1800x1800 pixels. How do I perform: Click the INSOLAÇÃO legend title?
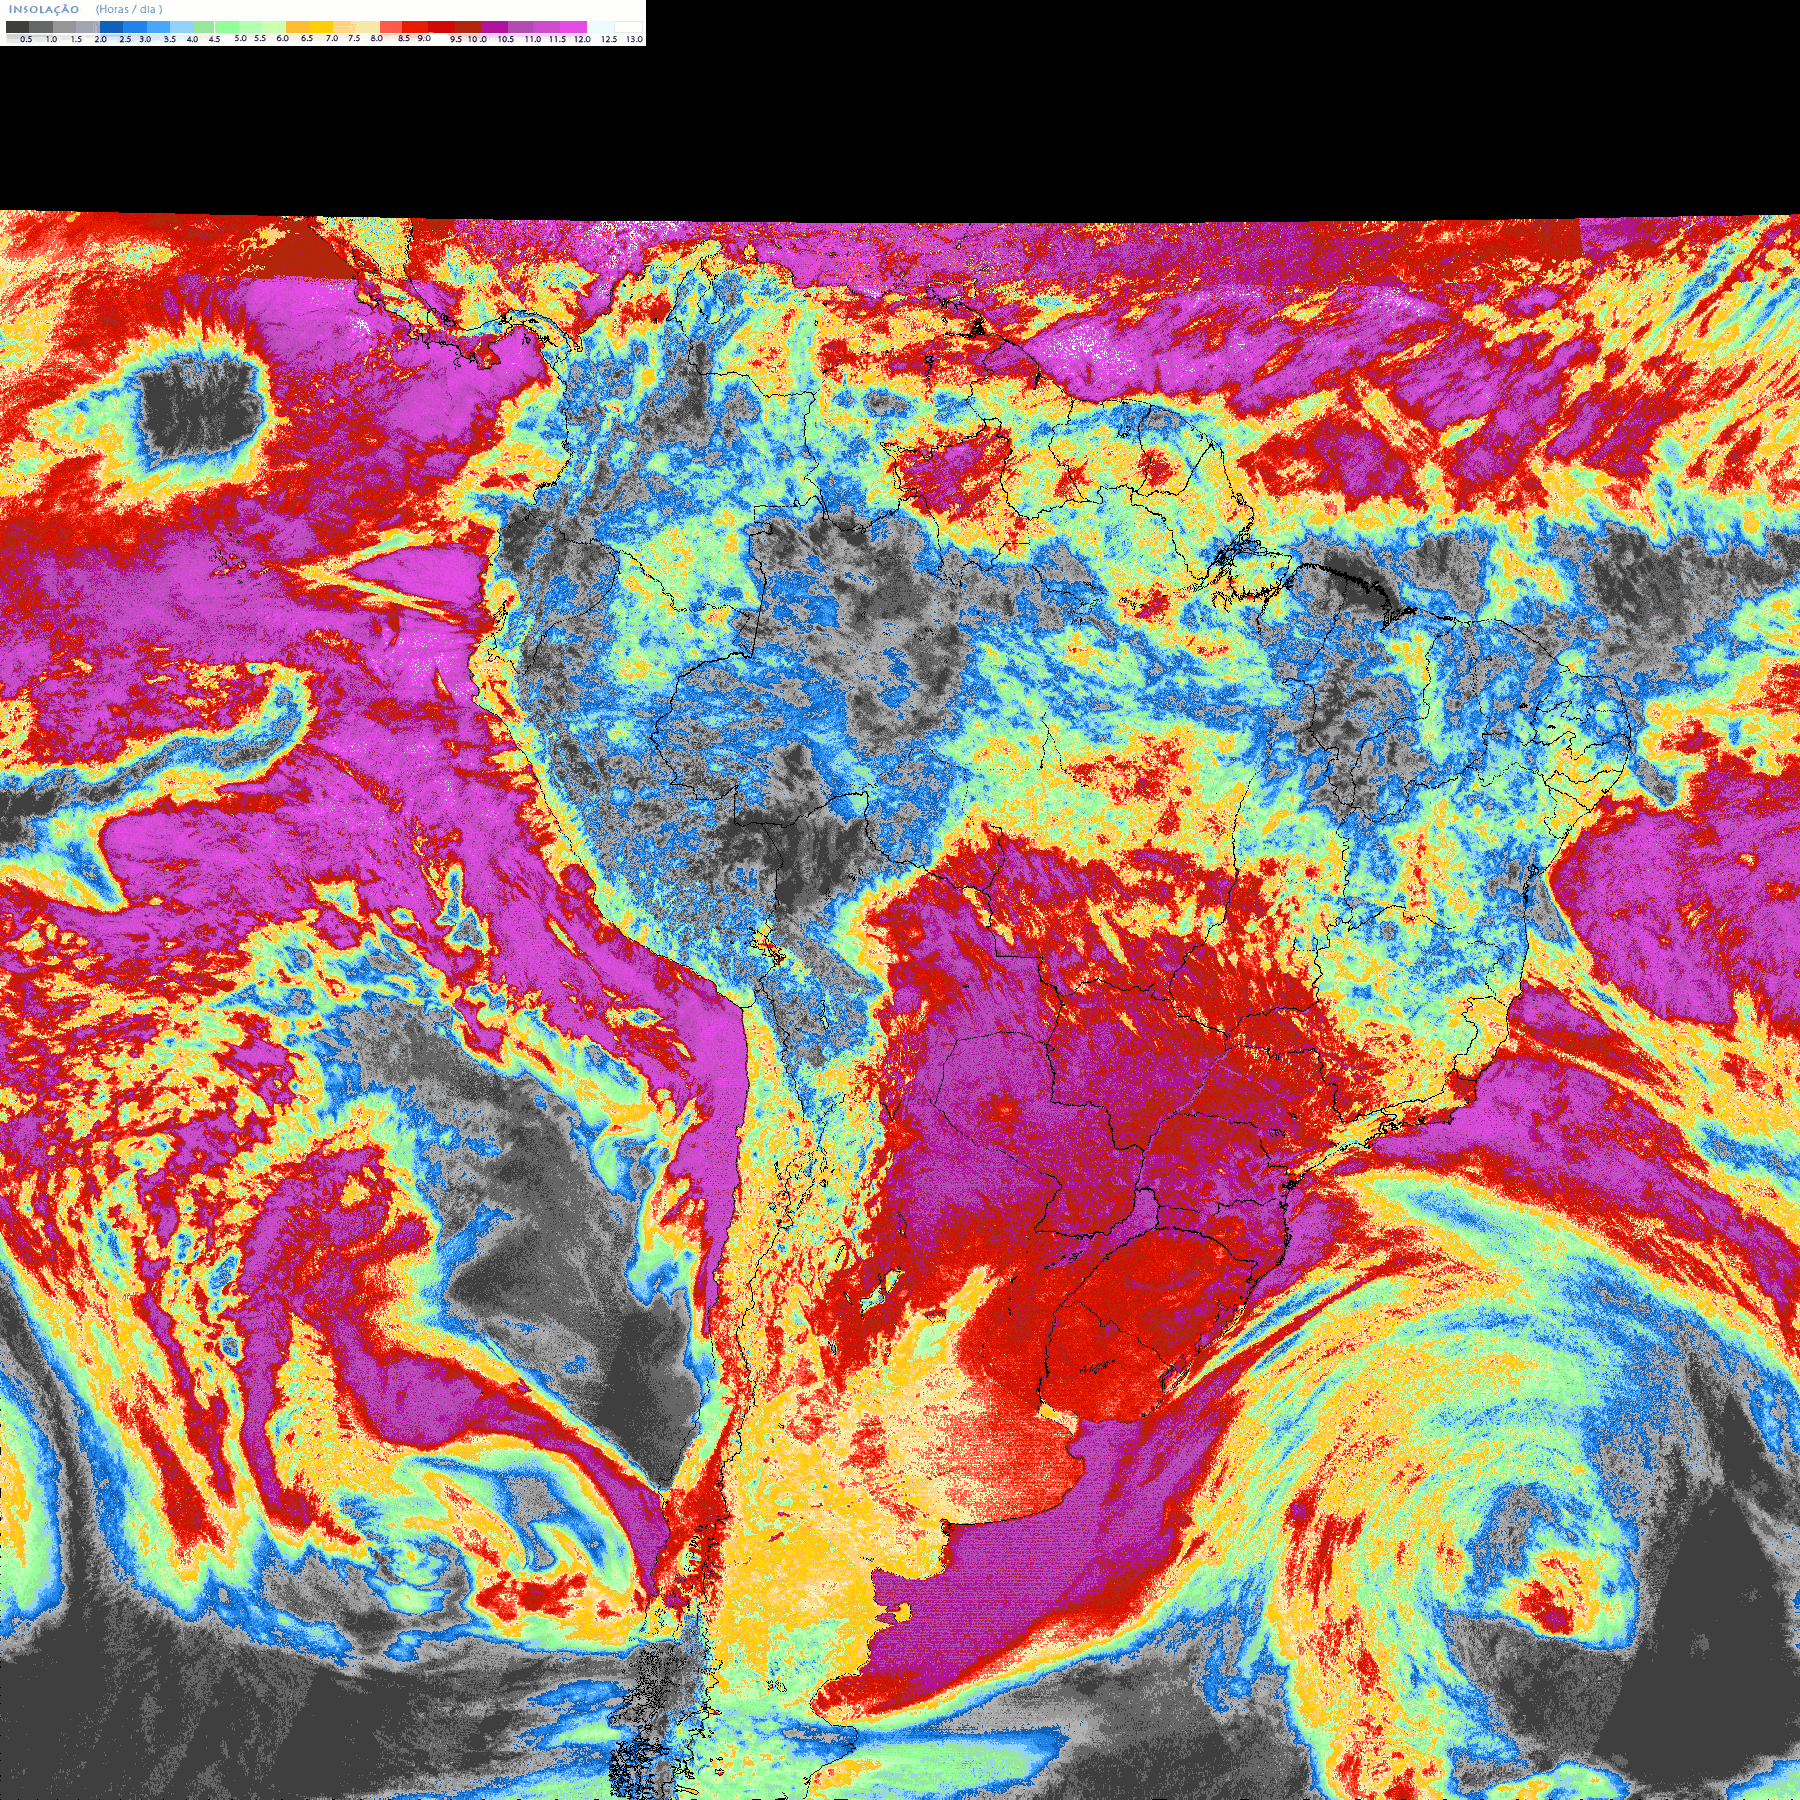tap(44, 9)
